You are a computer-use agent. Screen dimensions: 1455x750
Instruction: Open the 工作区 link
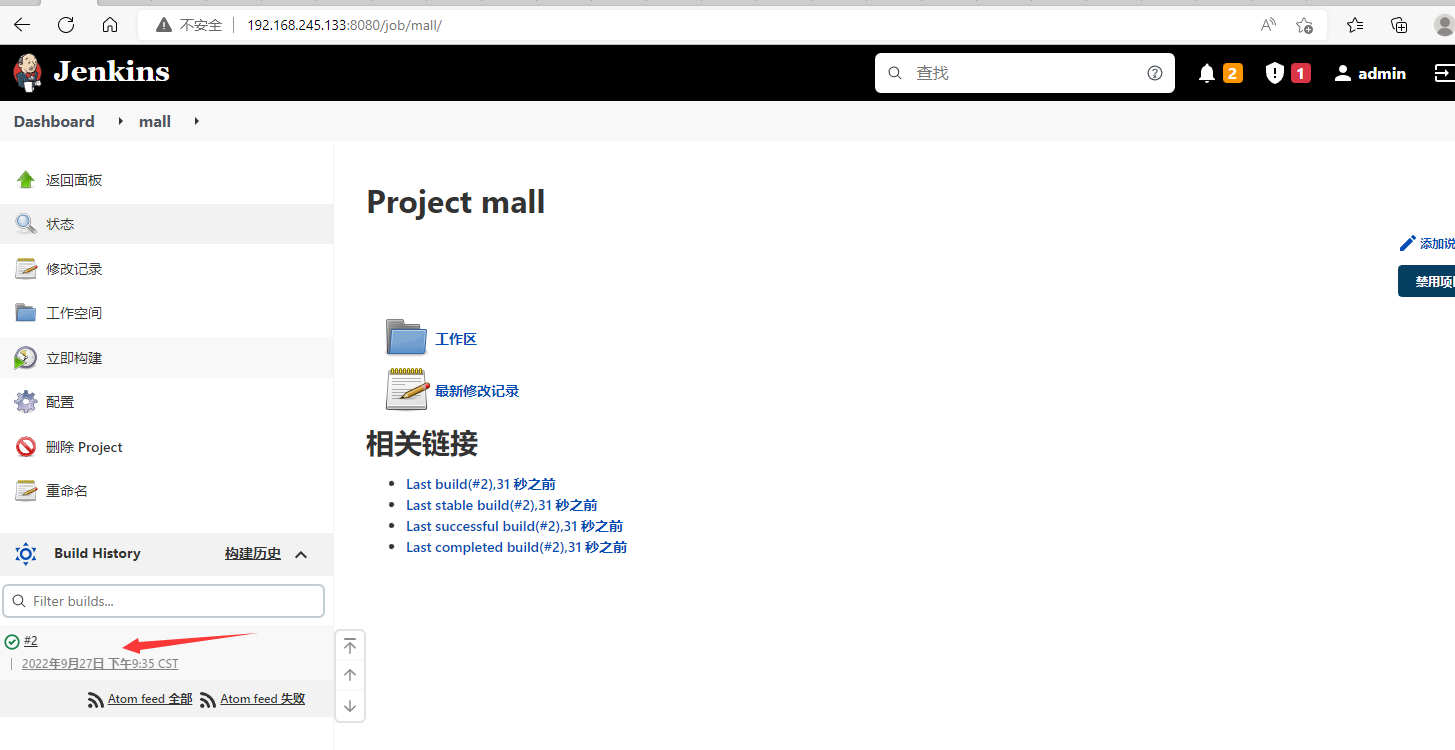click(456, 339)
